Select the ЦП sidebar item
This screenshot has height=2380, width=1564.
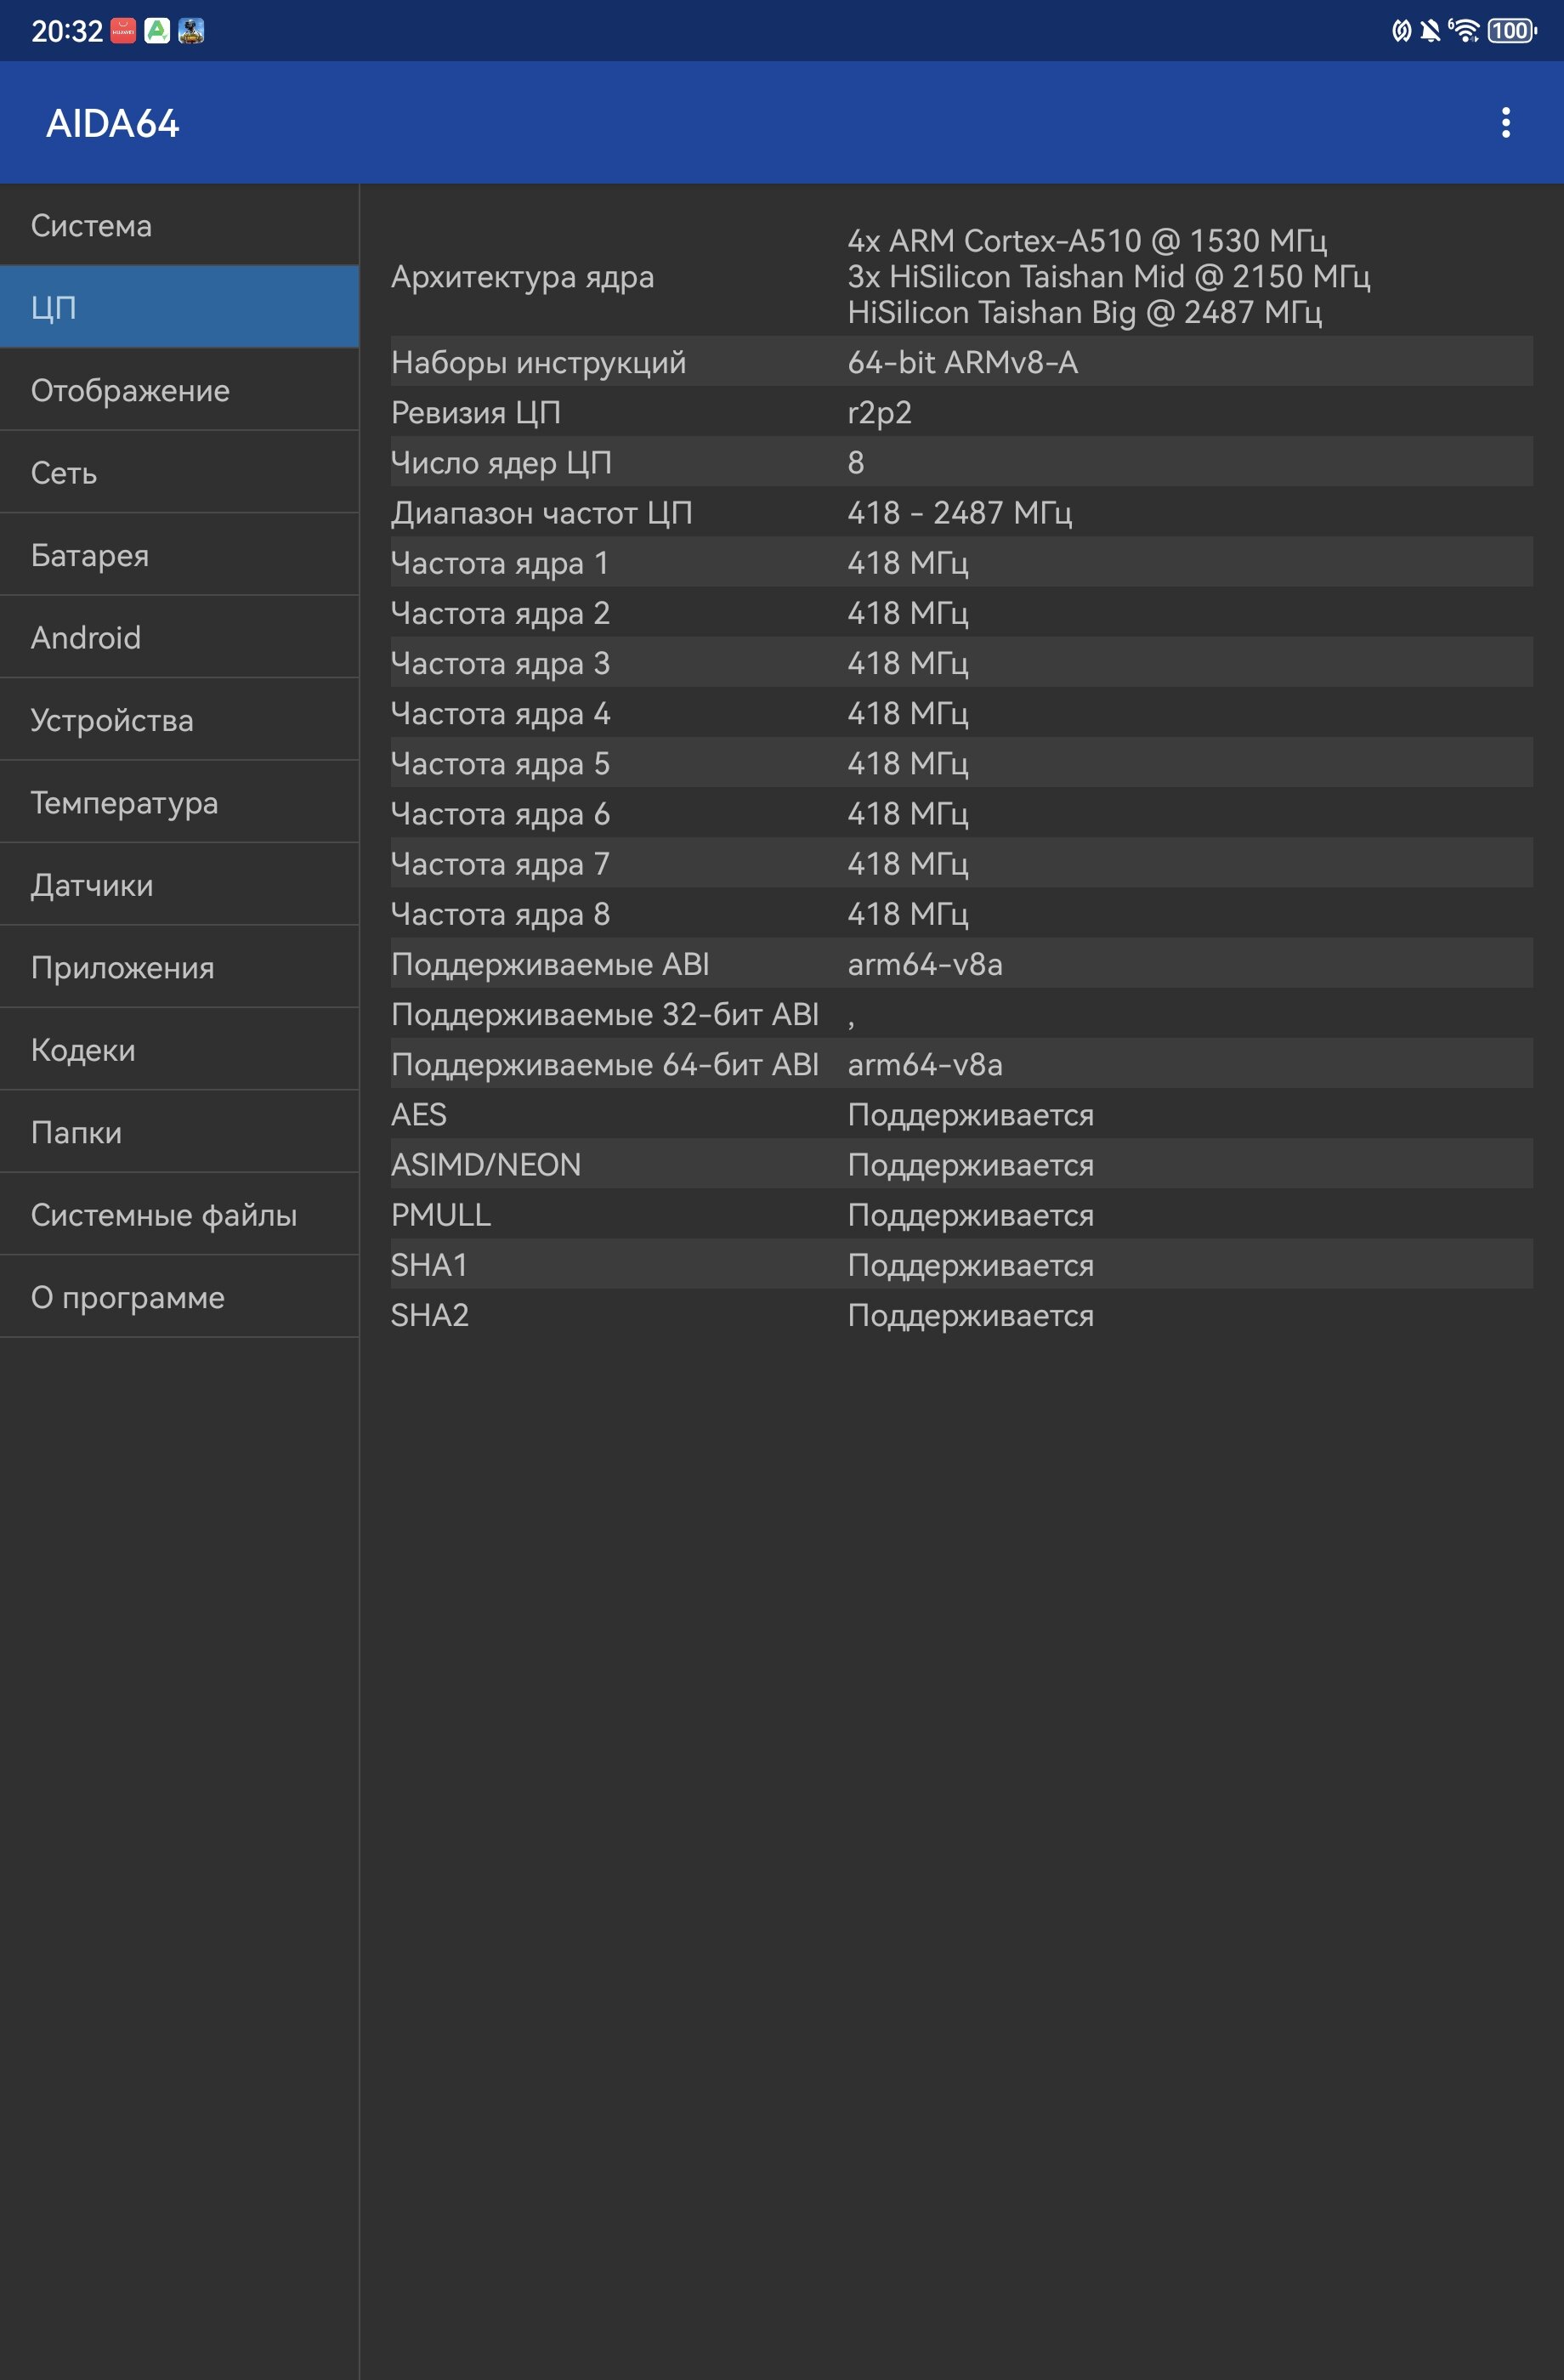coord(180,307)
